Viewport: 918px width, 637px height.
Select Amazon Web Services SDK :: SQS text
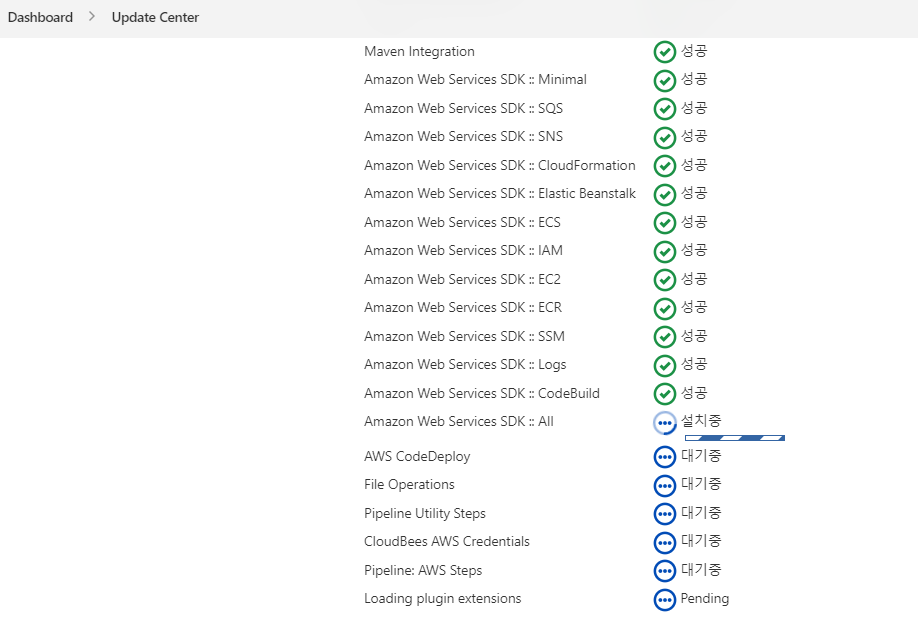(464, 108)
